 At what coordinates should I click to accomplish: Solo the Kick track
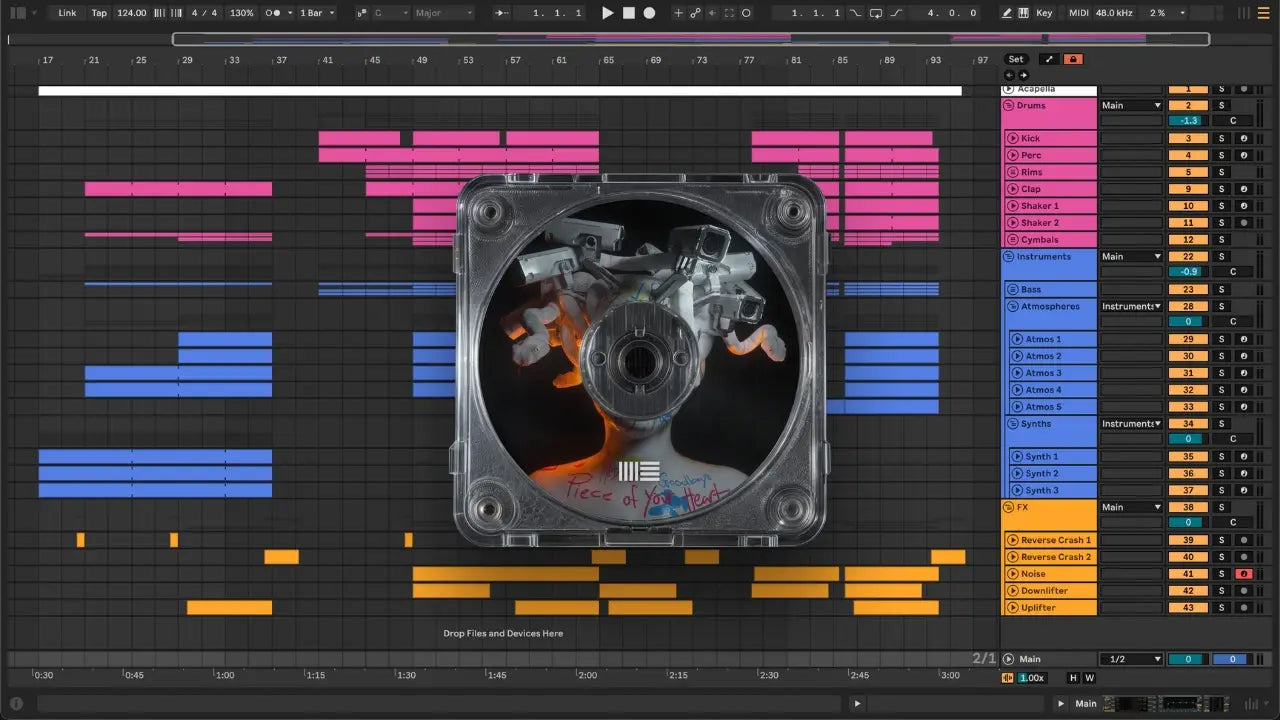[x=1220, y=139]
